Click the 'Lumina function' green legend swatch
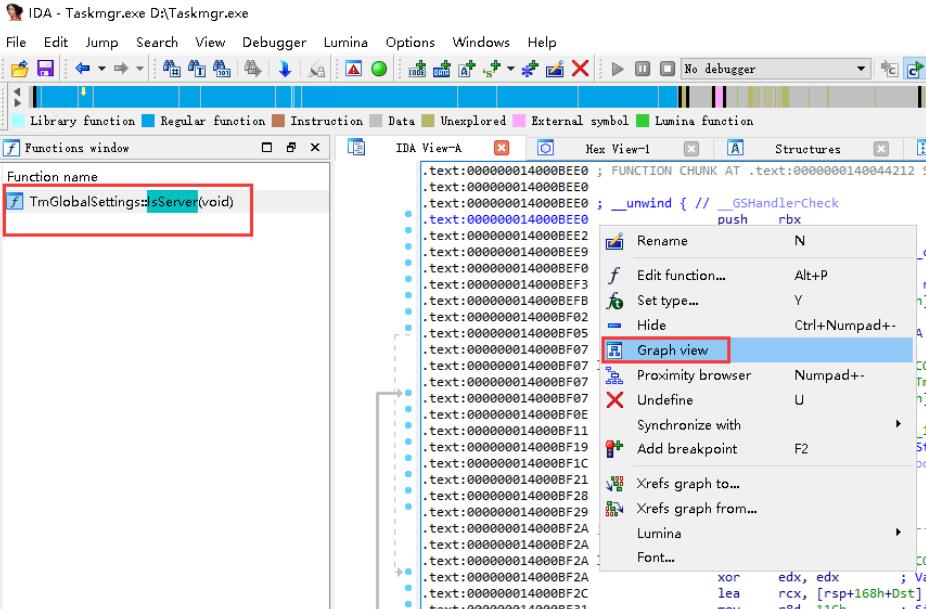926x609 pixels. (643, 121)
